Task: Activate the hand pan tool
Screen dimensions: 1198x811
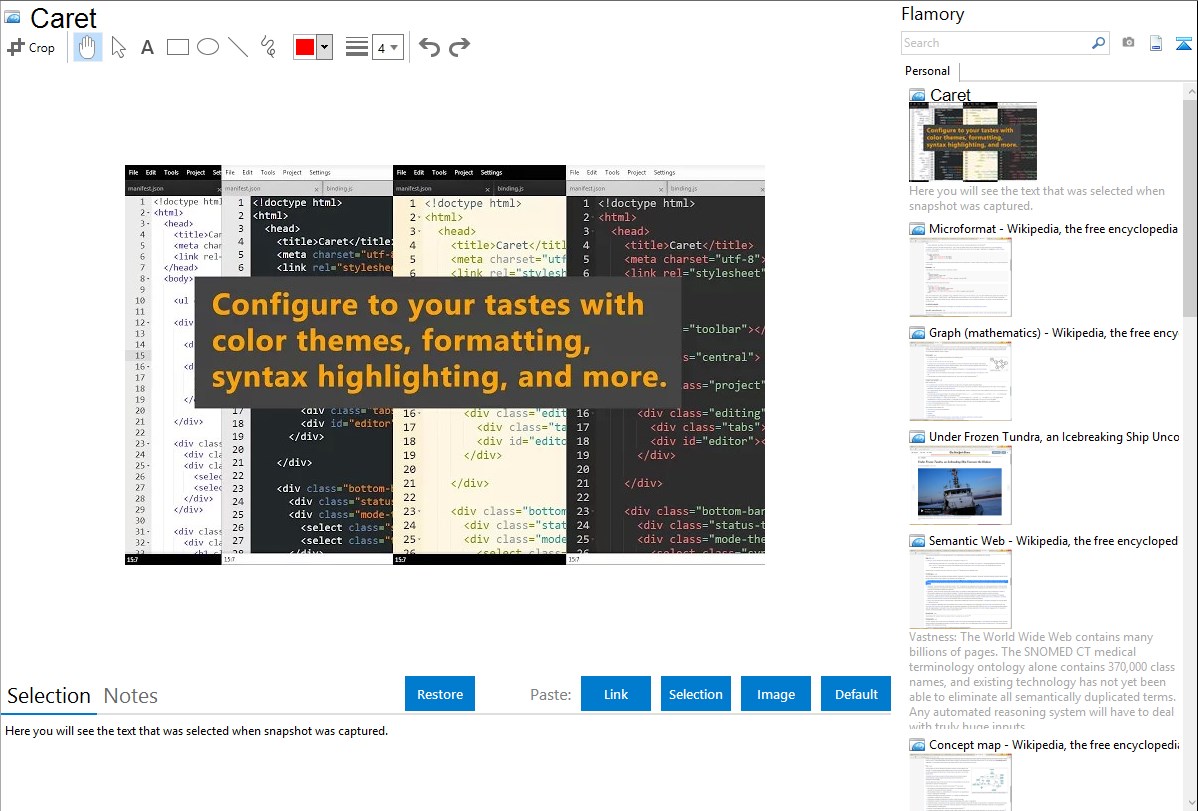Action: (87, 47)
